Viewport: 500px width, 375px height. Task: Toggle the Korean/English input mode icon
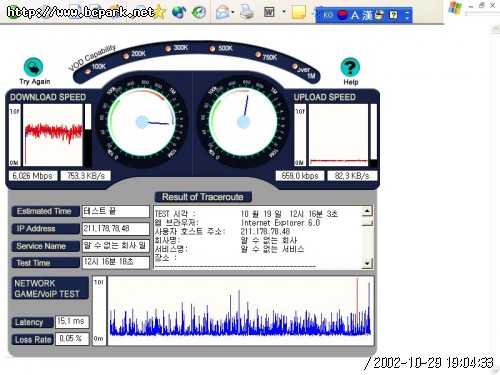355,15
